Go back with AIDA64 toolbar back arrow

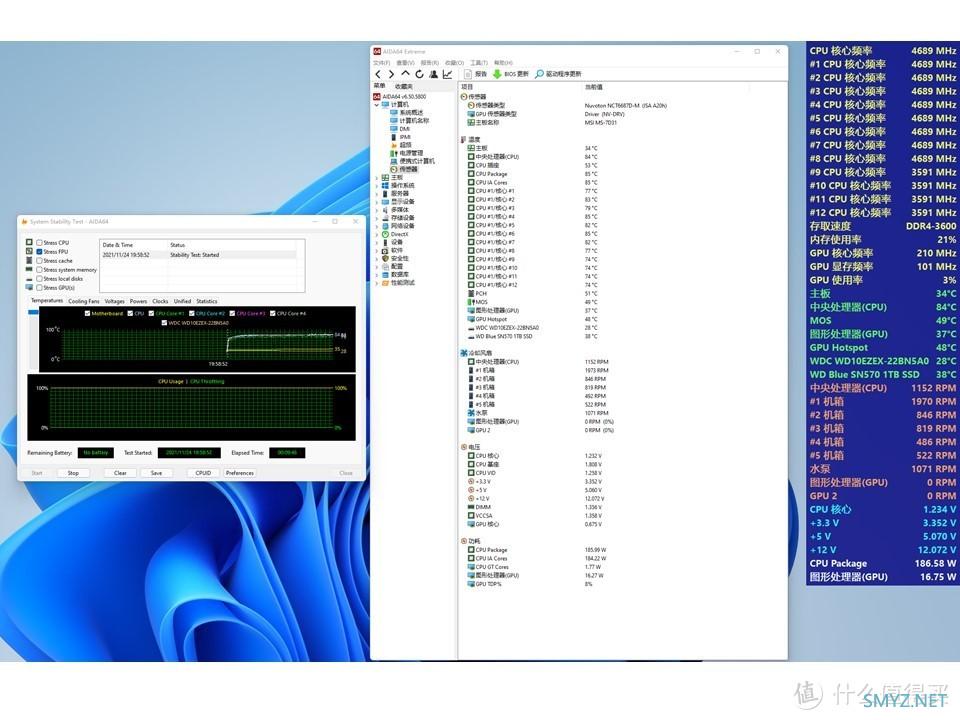378,74
